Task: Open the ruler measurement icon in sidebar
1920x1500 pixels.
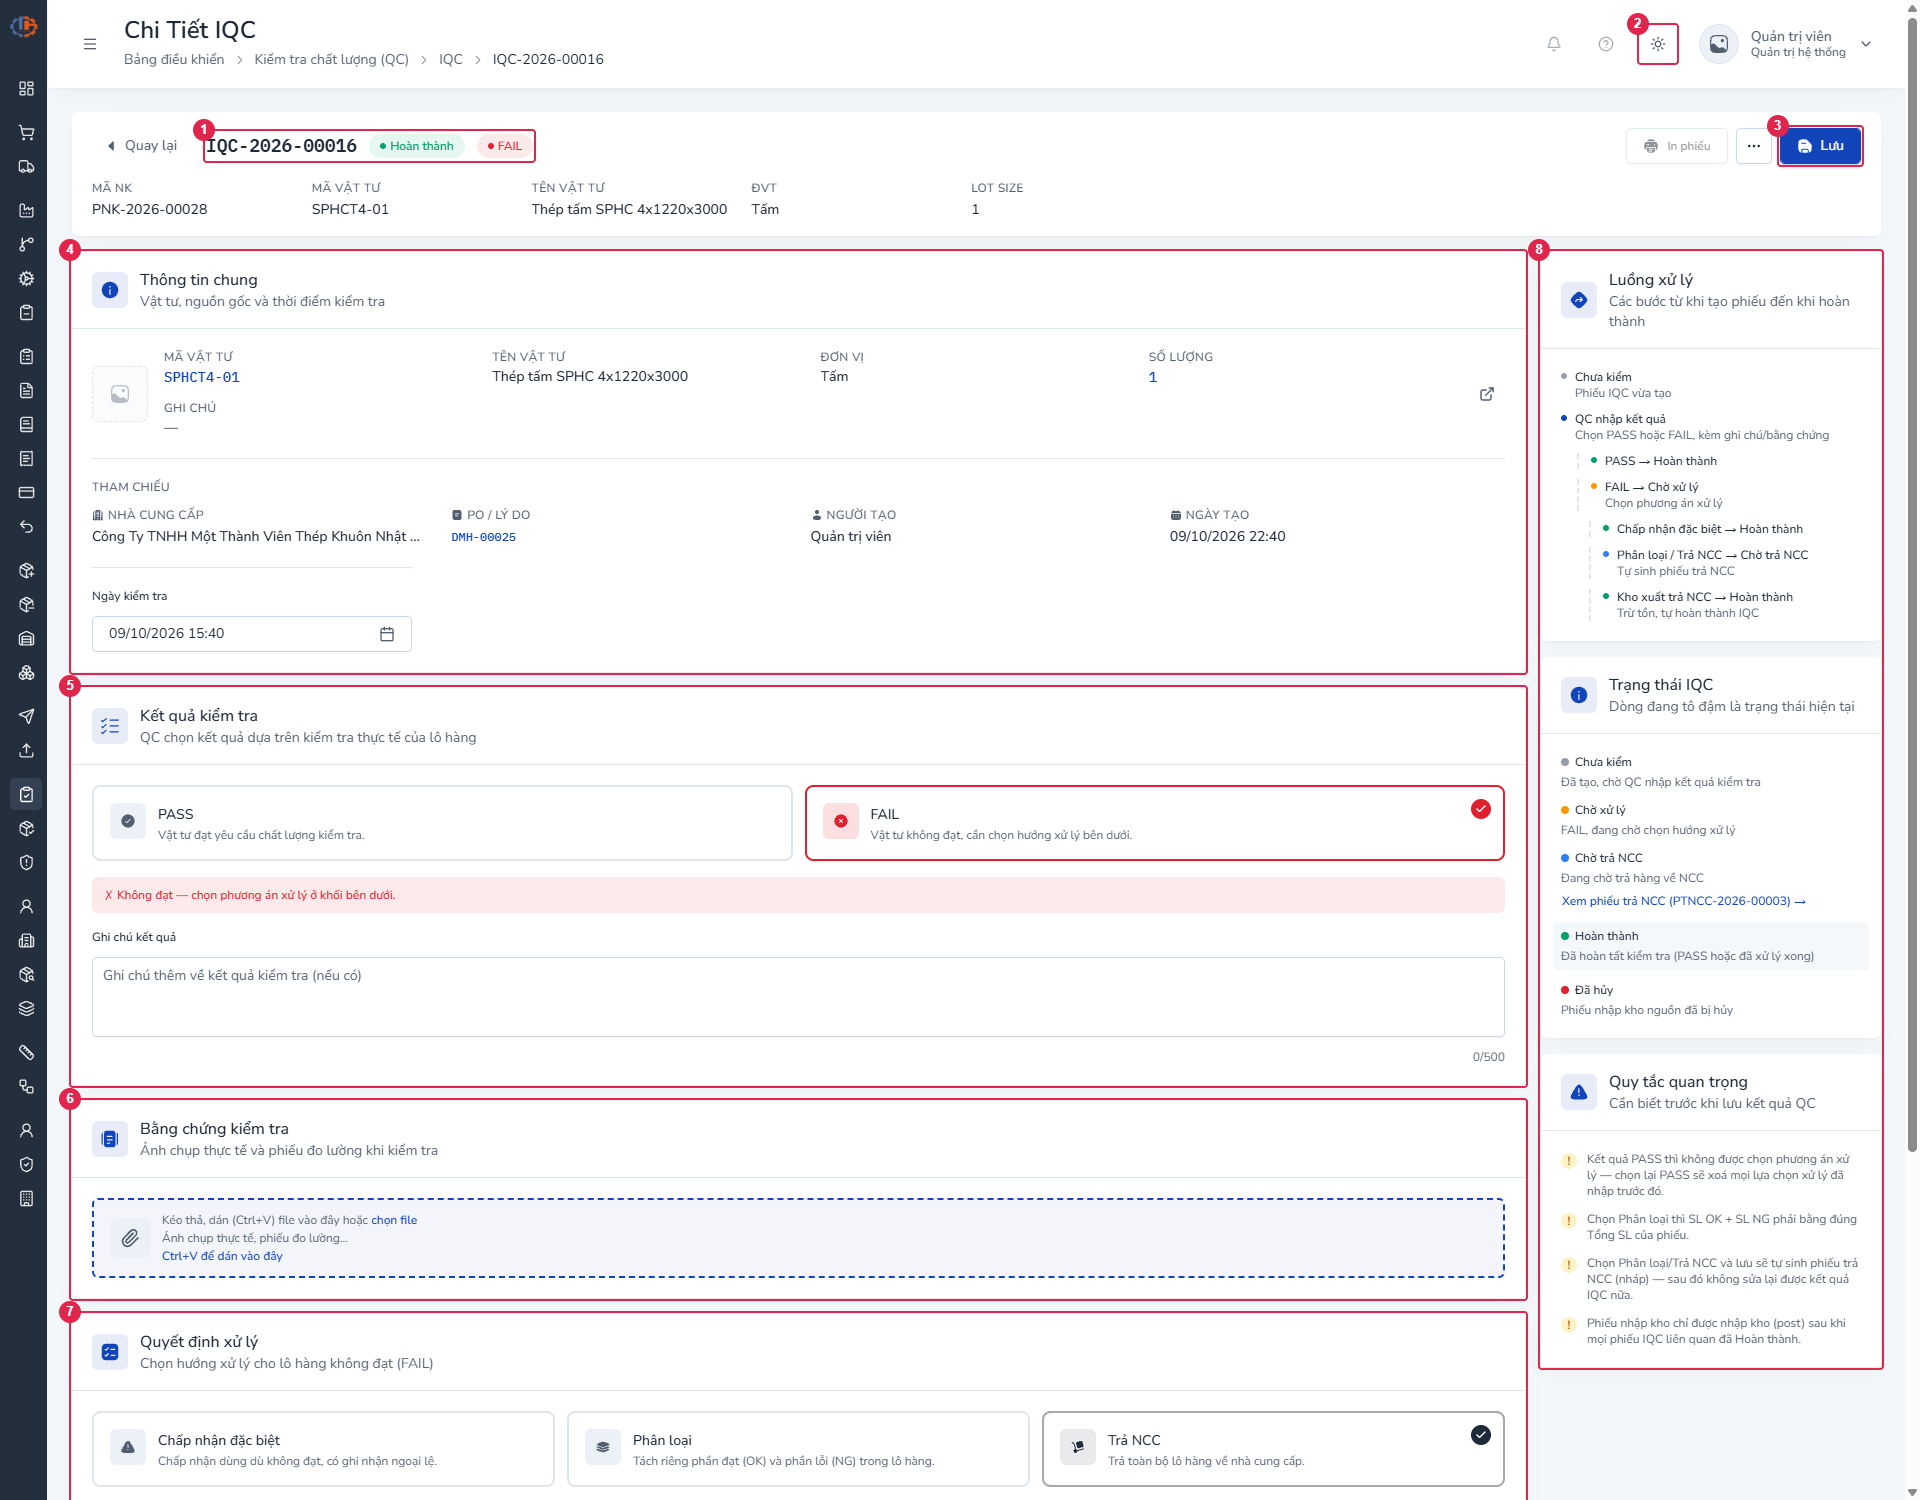Action: point(26,1052)
